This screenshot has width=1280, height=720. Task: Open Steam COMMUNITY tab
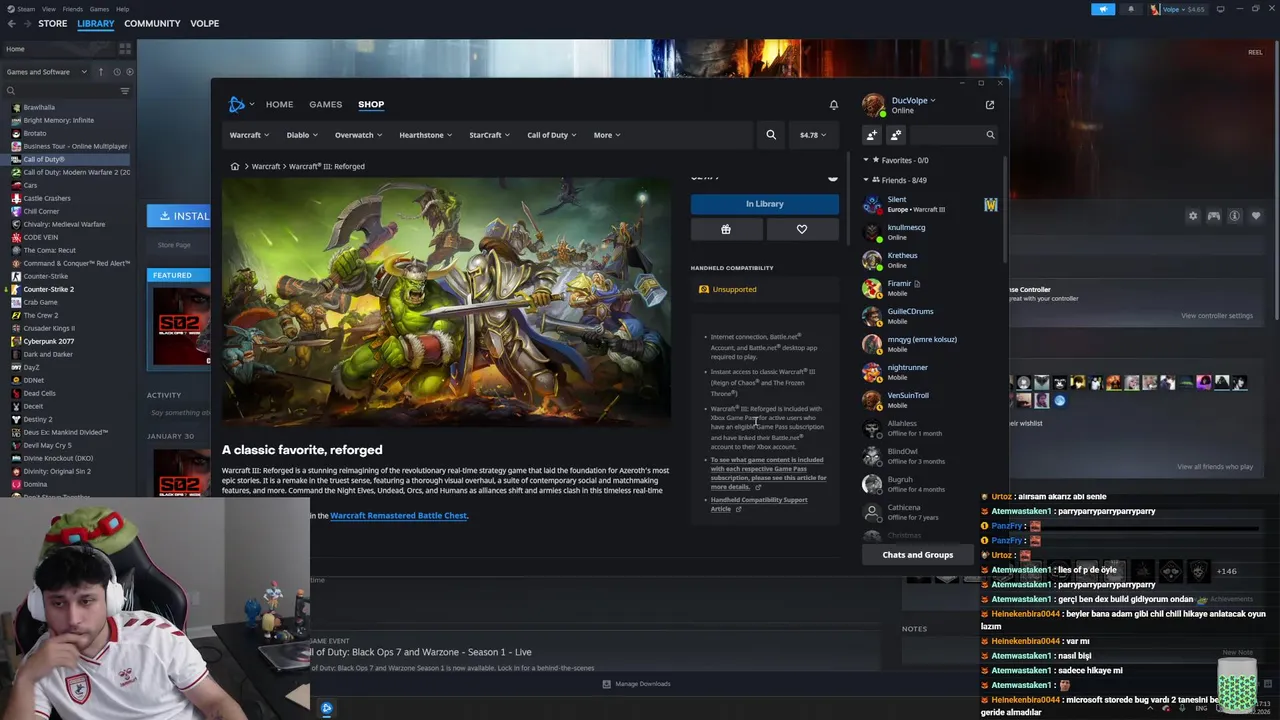click(x=152, y=24)
